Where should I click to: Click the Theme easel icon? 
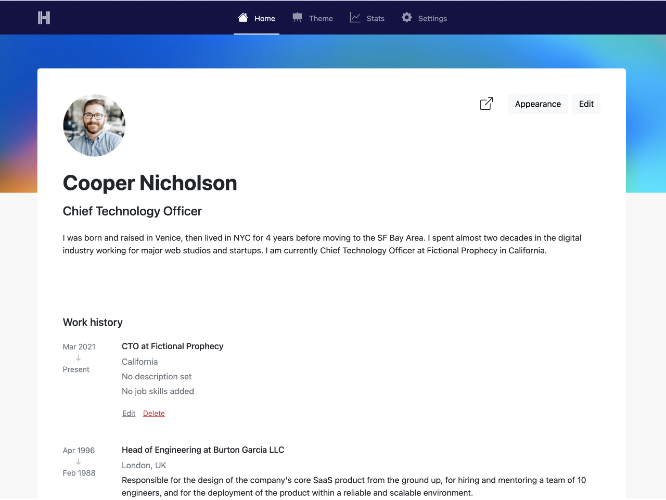click(x=297, y=17)
